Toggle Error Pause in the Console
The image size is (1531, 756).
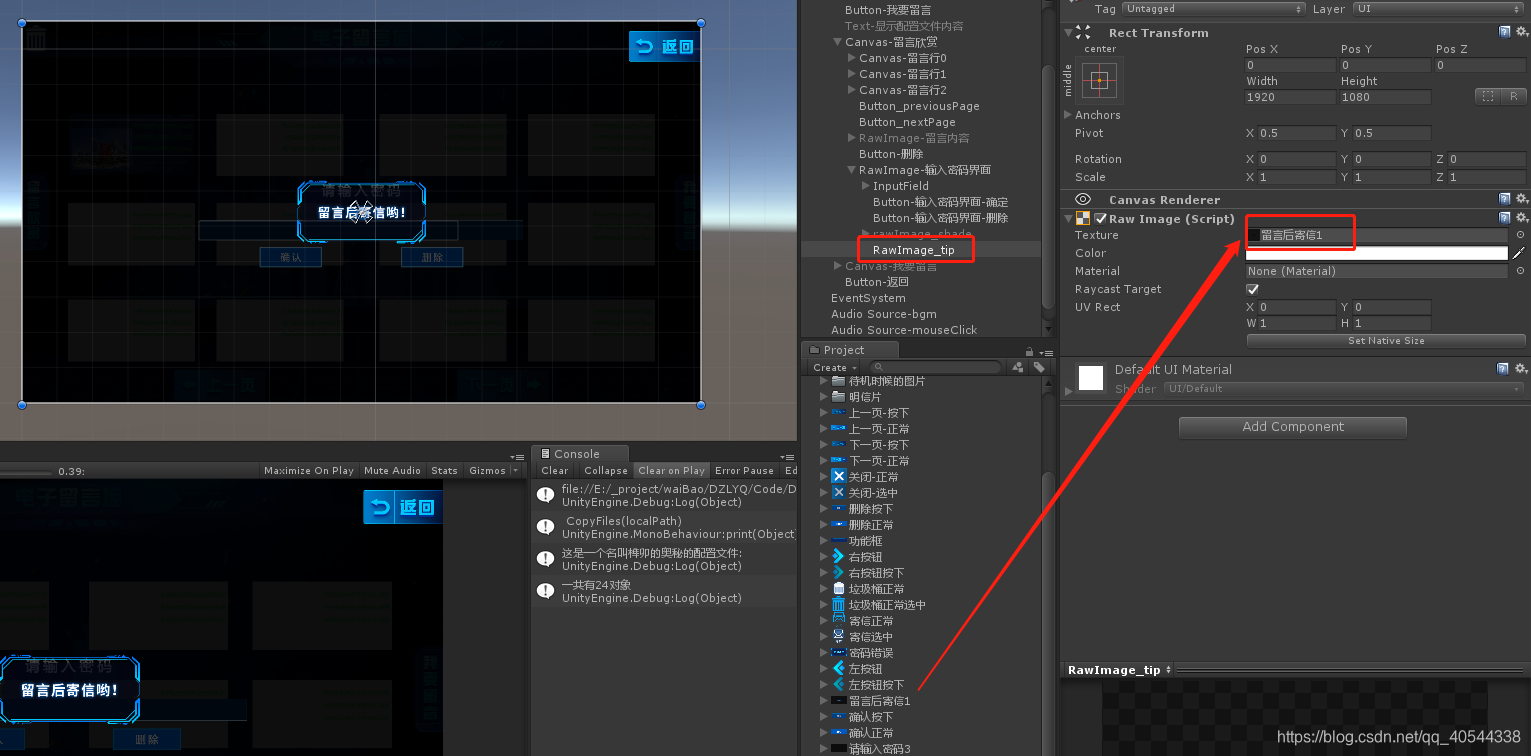(x=744, y=470)
